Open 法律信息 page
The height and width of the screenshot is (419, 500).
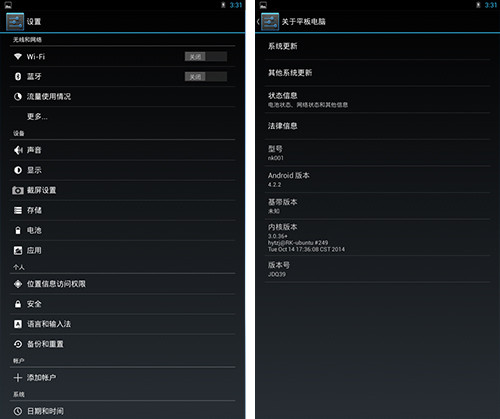click(377, 126)
